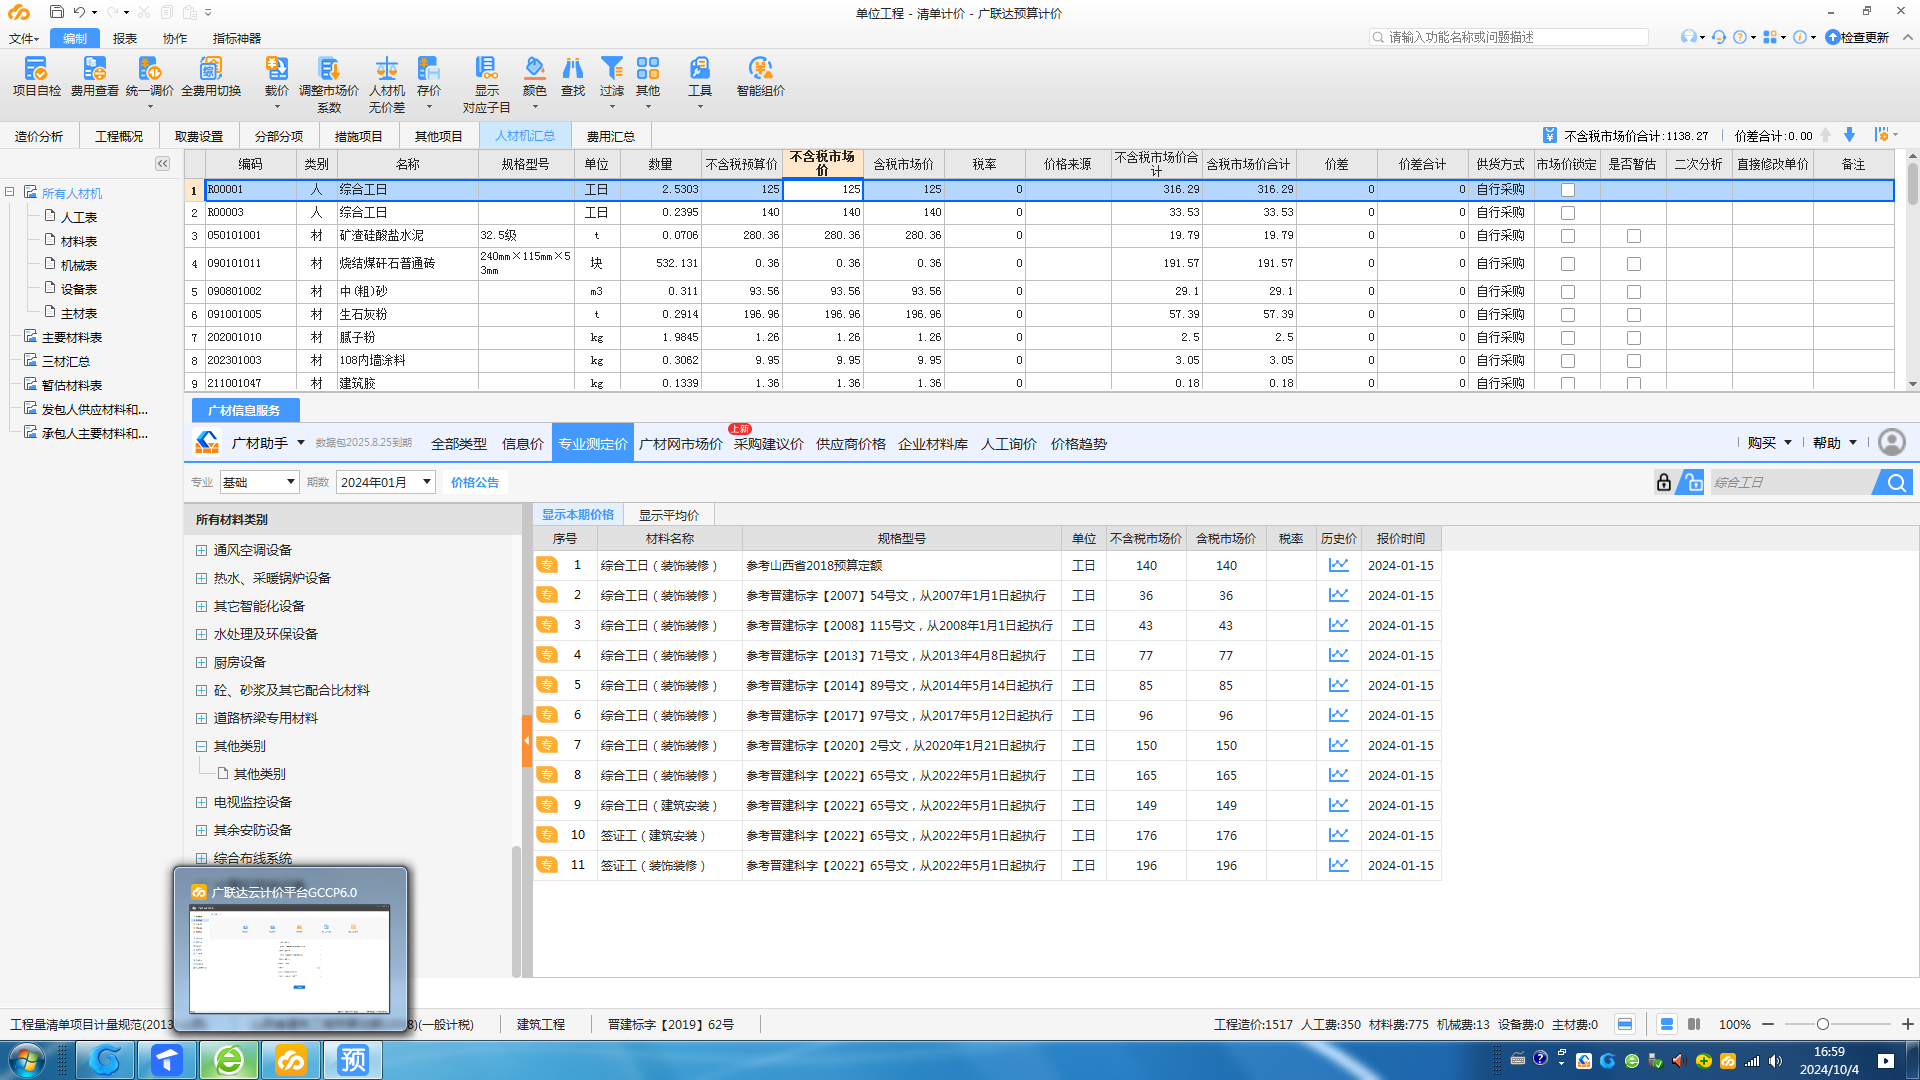1920x1080 pixels.
Task: Open history price chart for row 1
Action: tap(1338, 565)
